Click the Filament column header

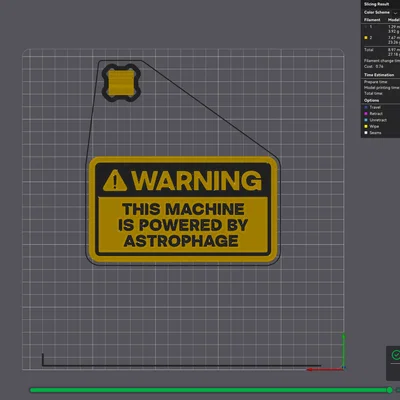click(372, 20)
